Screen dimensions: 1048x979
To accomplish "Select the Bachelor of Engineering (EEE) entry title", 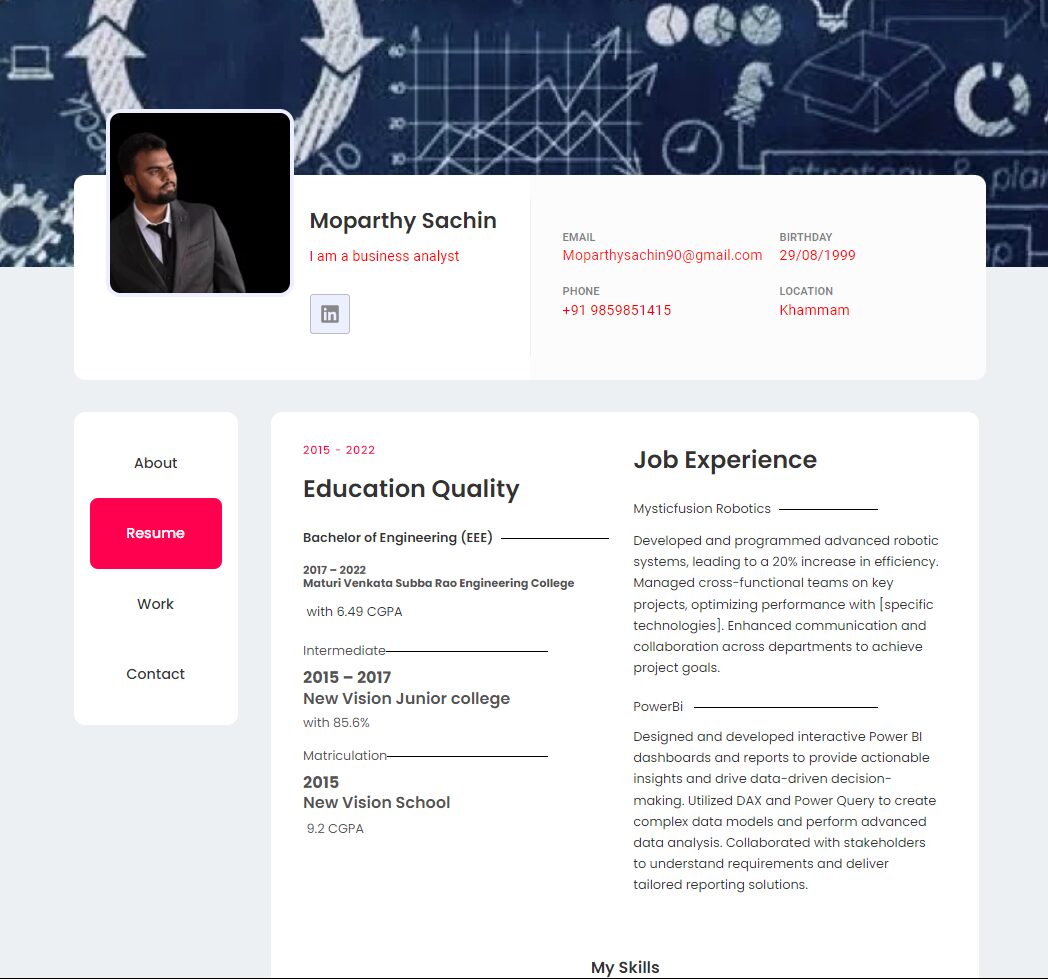I will 398,538.
